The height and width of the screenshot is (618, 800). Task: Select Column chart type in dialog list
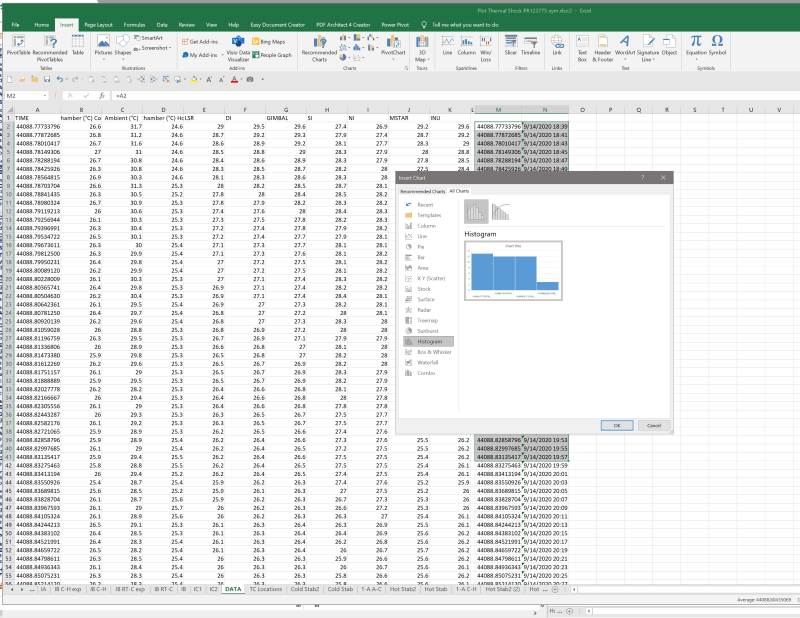(x=427, y=226)
